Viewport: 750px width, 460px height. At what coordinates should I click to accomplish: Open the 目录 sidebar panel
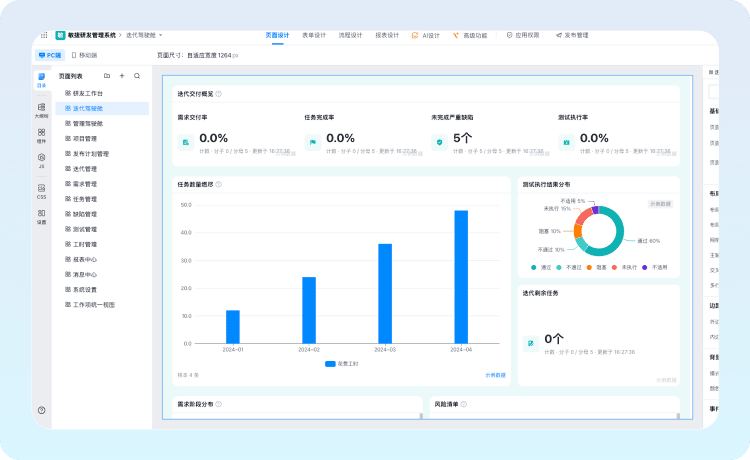[x=42, y=80]
